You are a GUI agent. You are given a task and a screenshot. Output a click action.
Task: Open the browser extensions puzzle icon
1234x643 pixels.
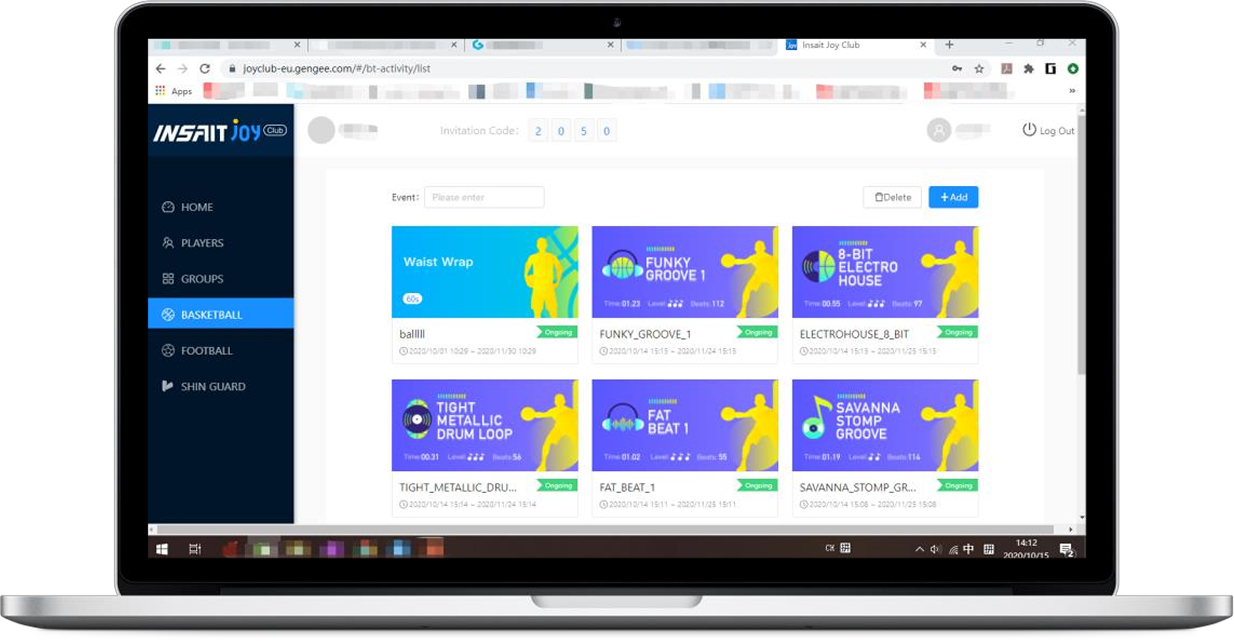(1028, 69)
